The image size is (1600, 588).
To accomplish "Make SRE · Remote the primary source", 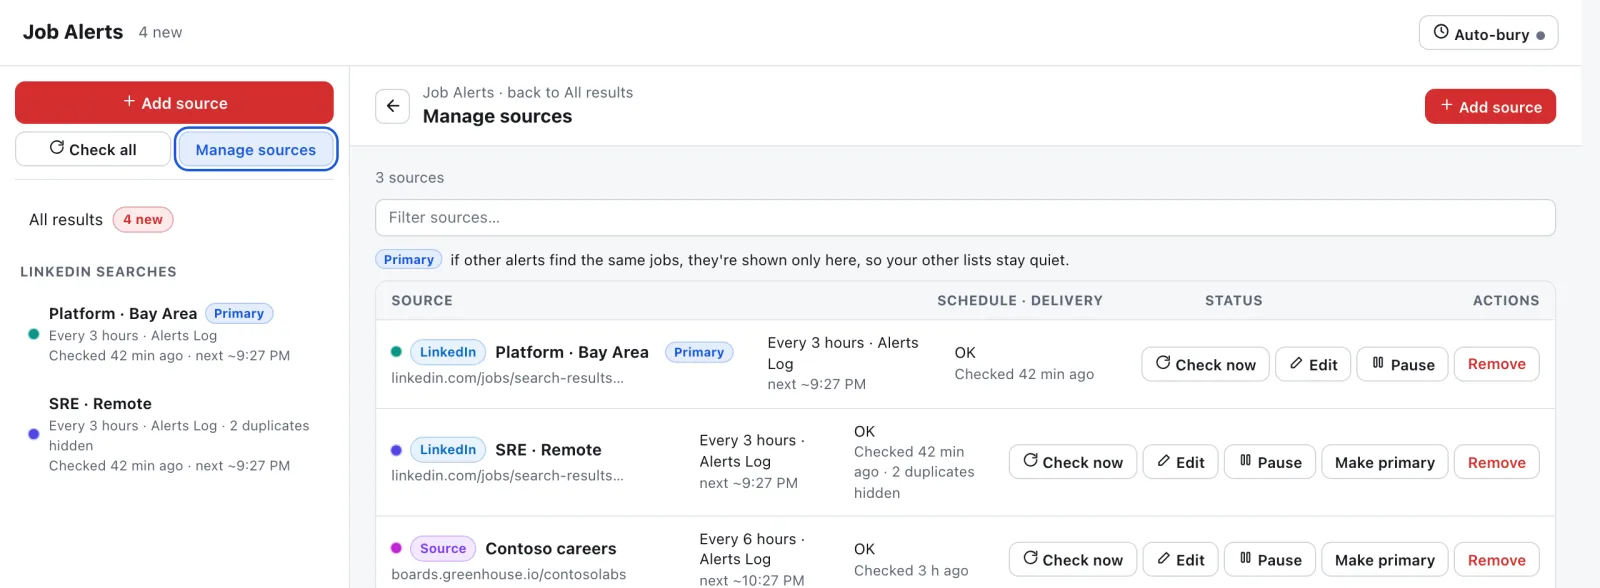I will tap(1385, 462).
